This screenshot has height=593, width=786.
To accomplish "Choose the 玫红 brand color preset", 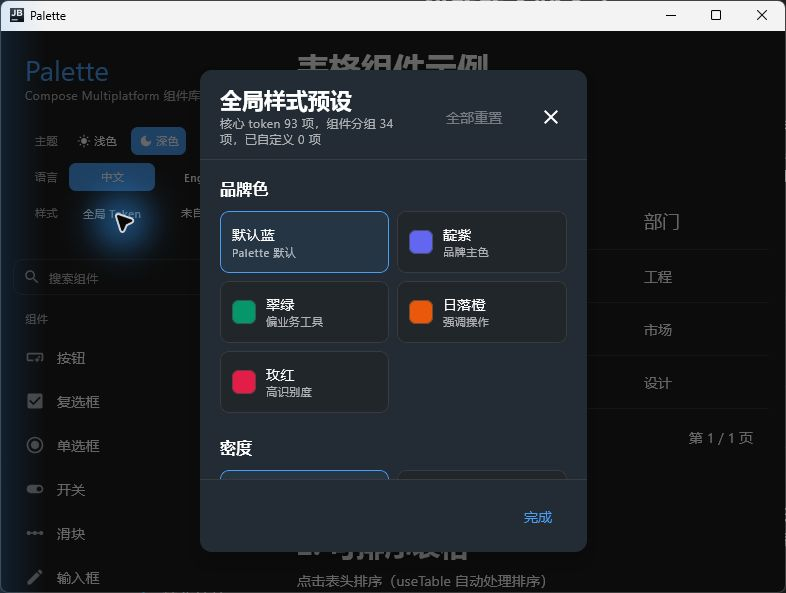I will tap(304, 382).
